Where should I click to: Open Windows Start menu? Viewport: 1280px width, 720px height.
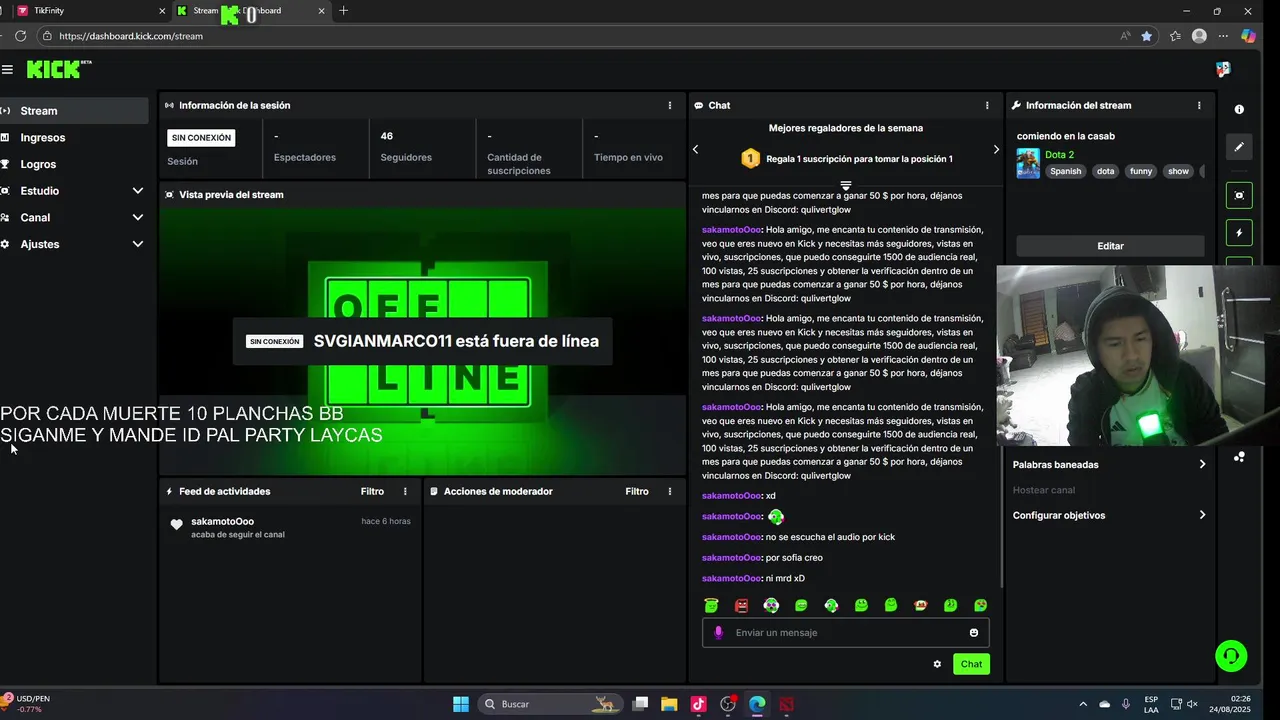point(461,704)
